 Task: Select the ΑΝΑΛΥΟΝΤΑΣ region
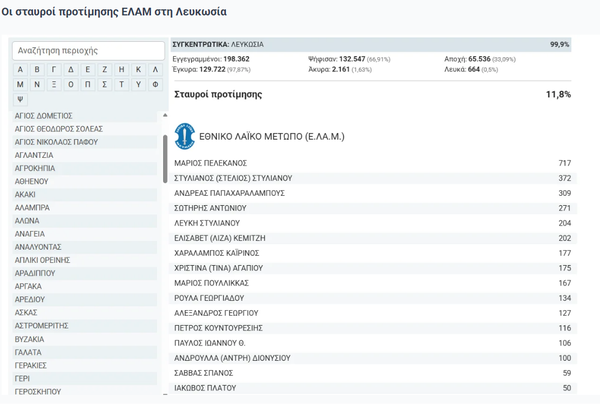[x=85, y=247]
